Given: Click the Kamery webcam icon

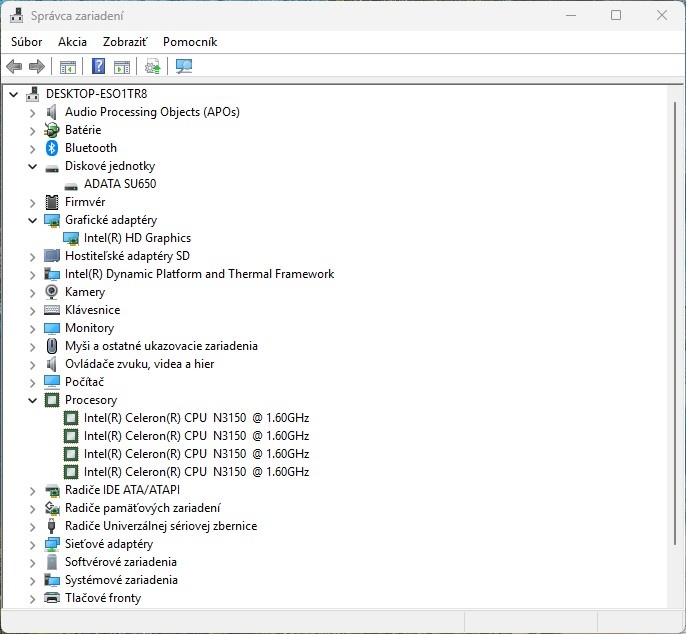Looking at the screenshot, I should pos(52,292).
